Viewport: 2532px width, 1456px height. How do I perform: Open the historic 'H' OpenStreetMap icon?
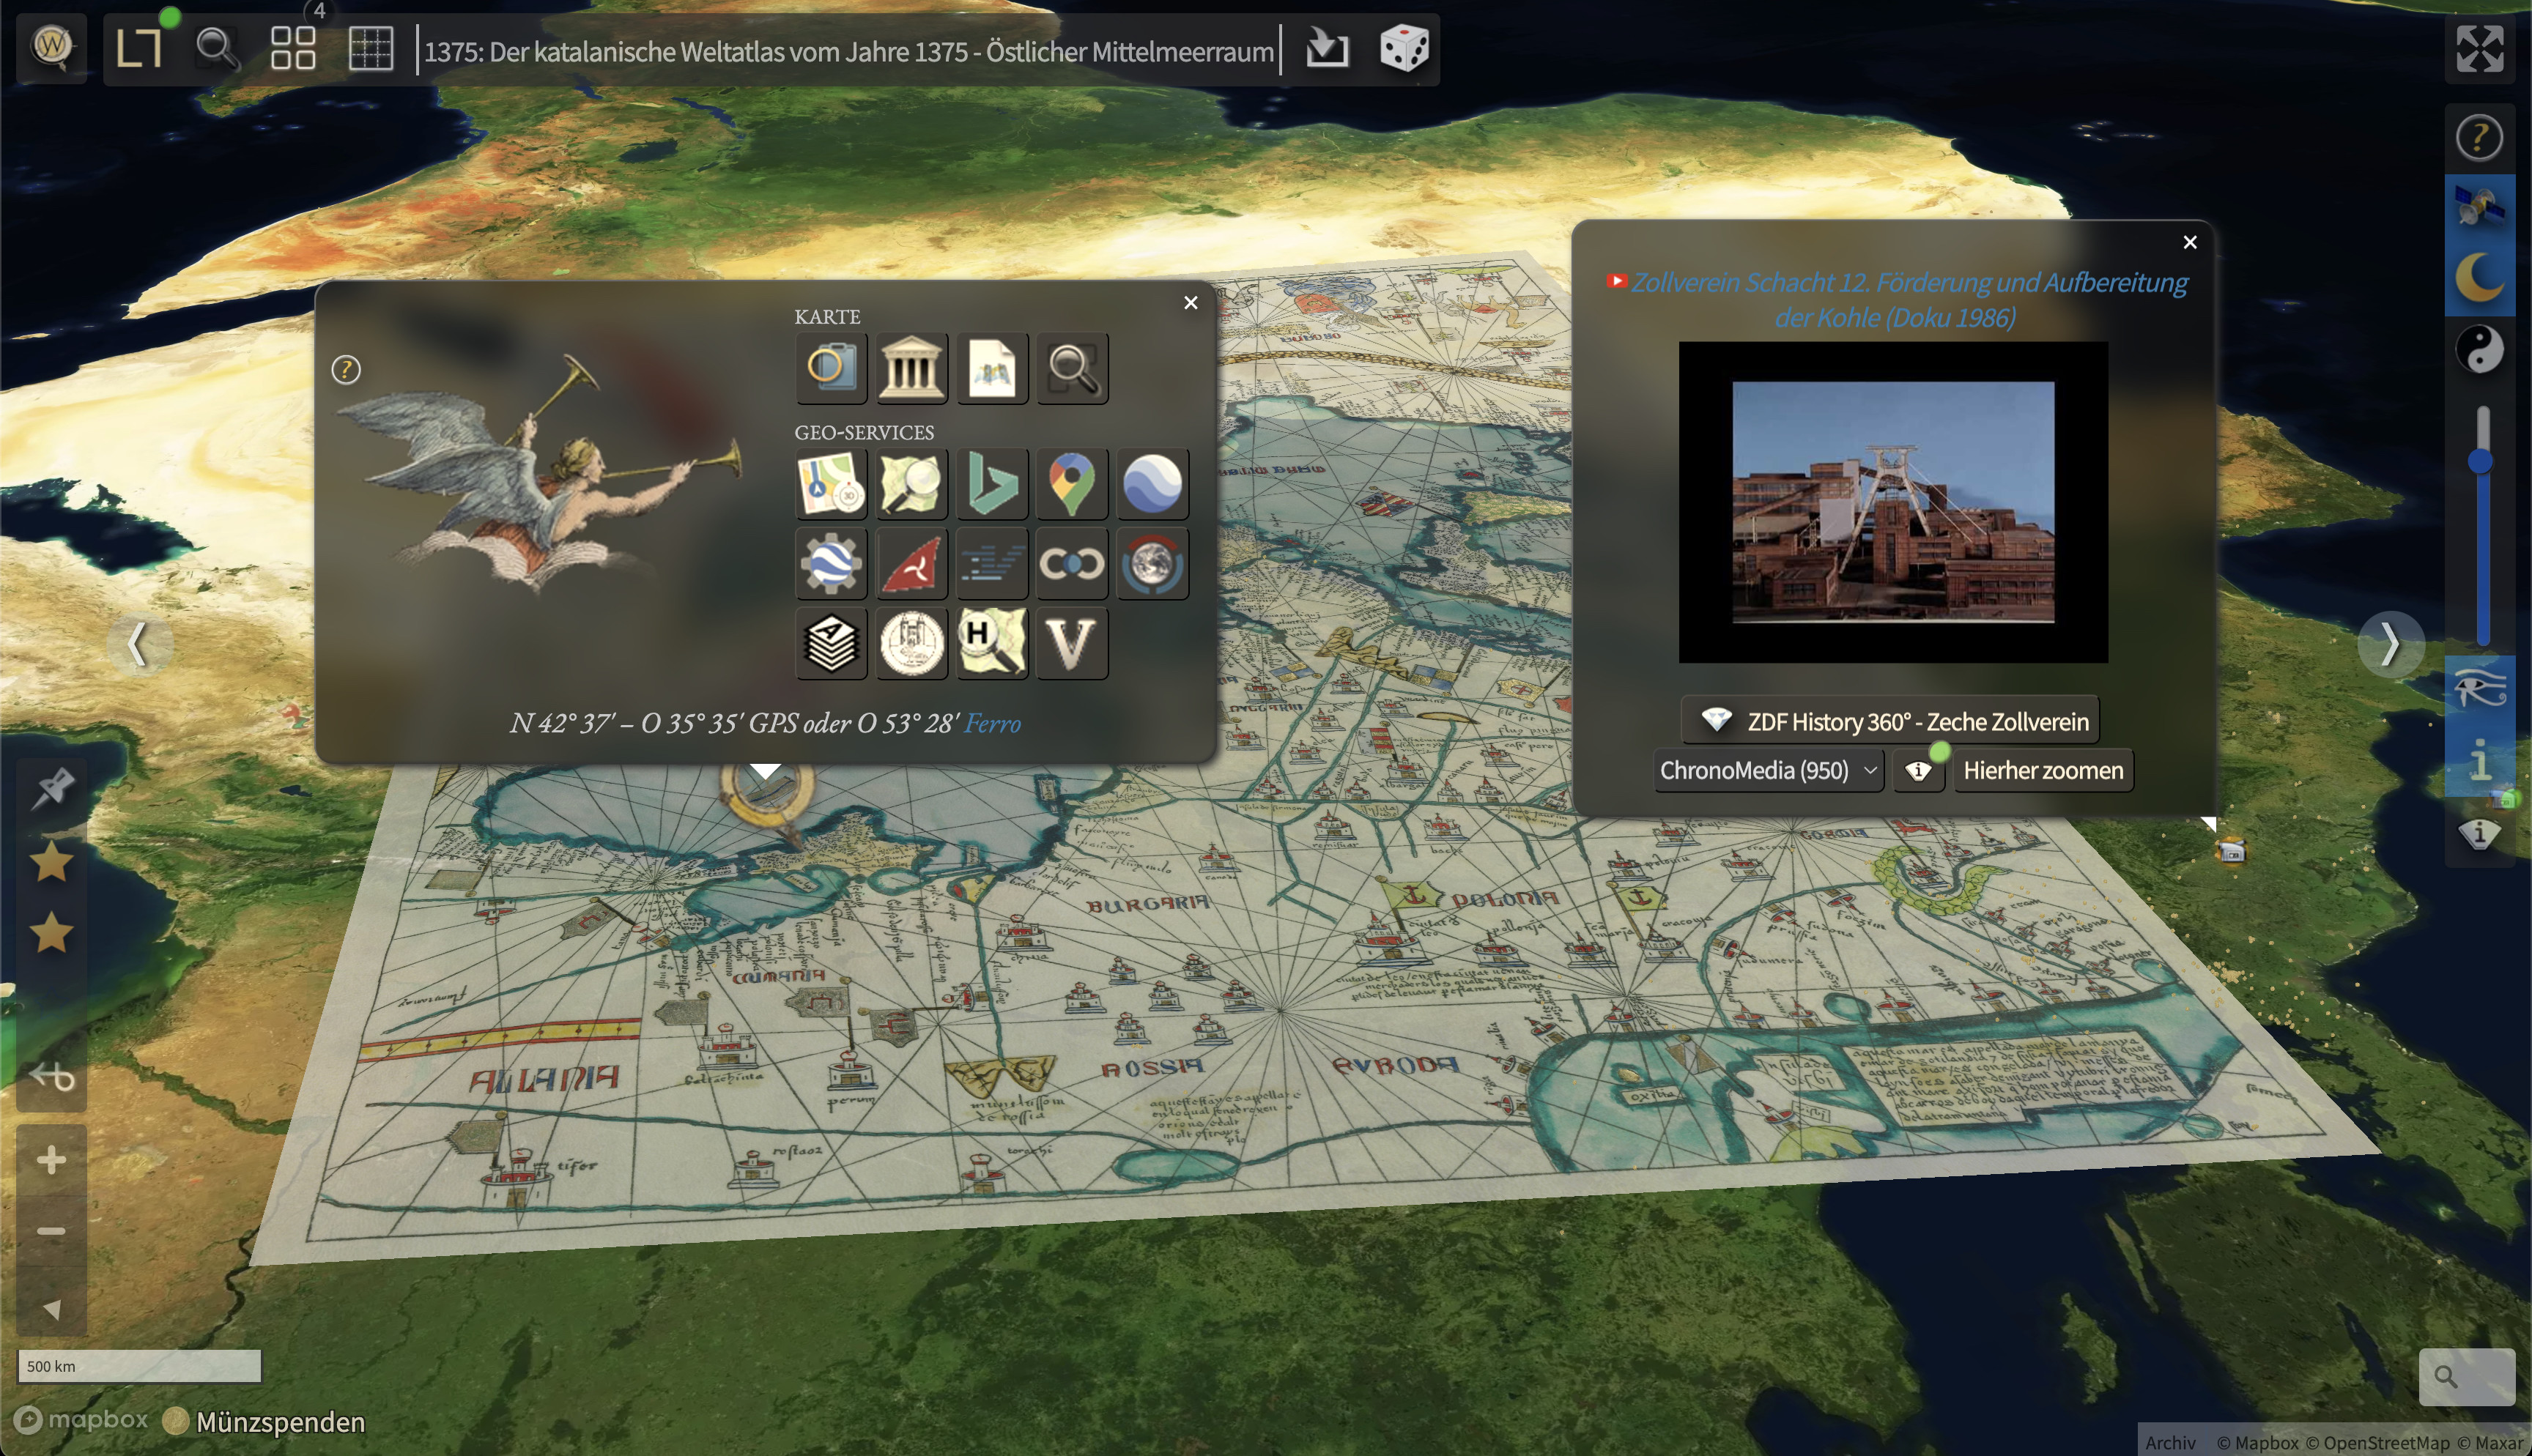pyautogui.click(x=992, y=643)
